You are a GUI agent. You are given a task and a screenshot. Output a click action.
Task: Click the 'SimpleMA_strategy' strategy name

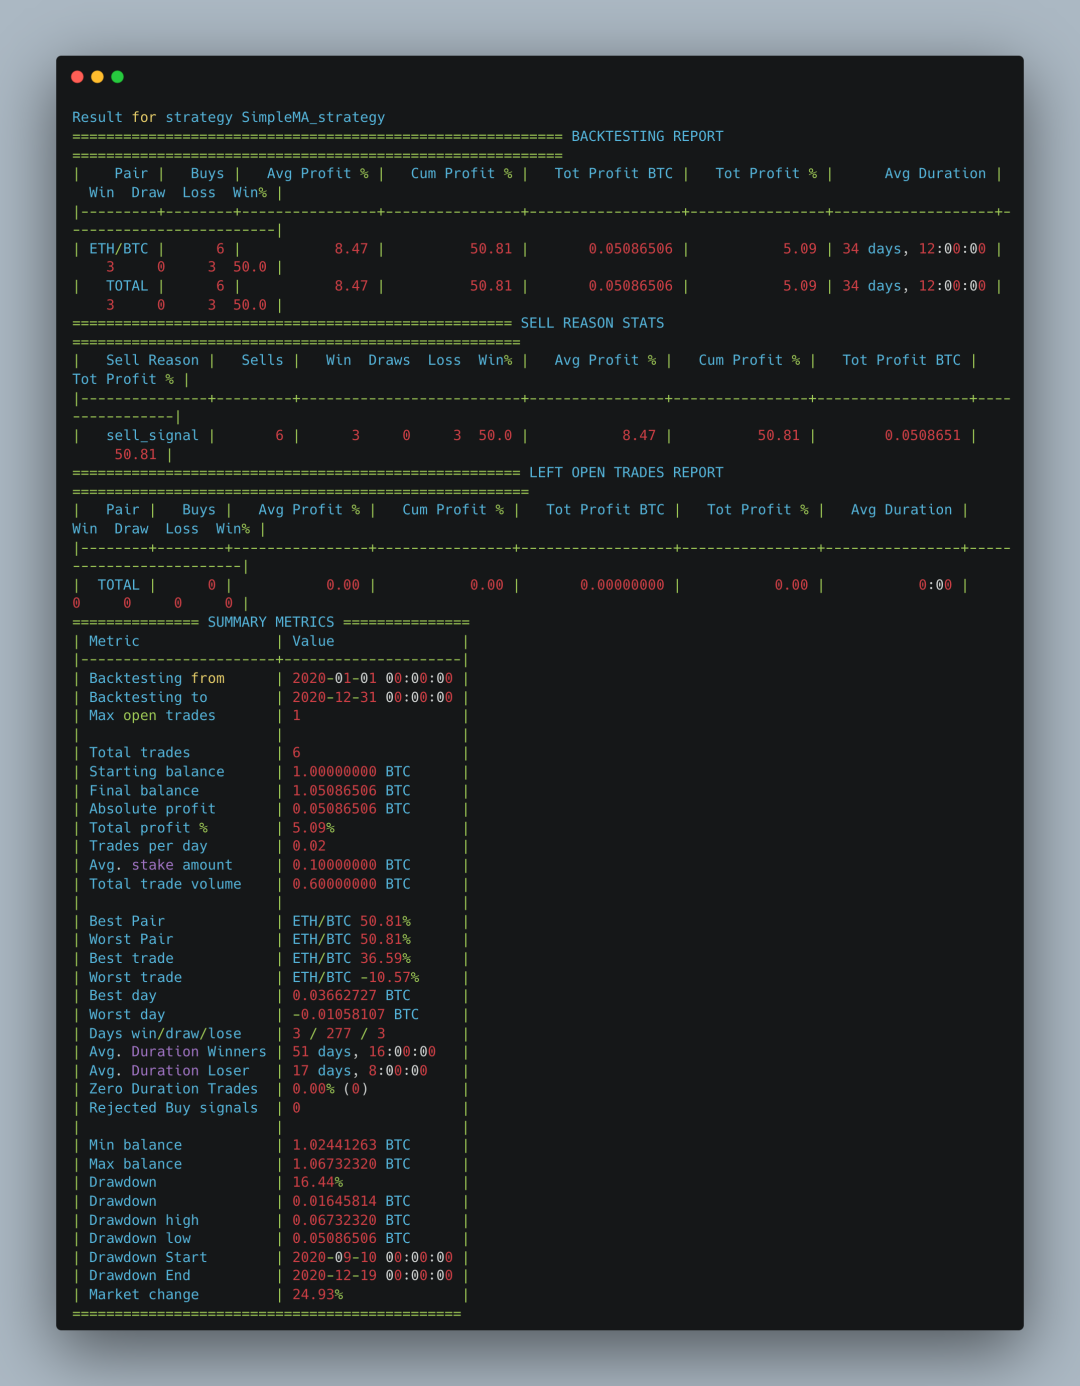click(x=313, y=118)
